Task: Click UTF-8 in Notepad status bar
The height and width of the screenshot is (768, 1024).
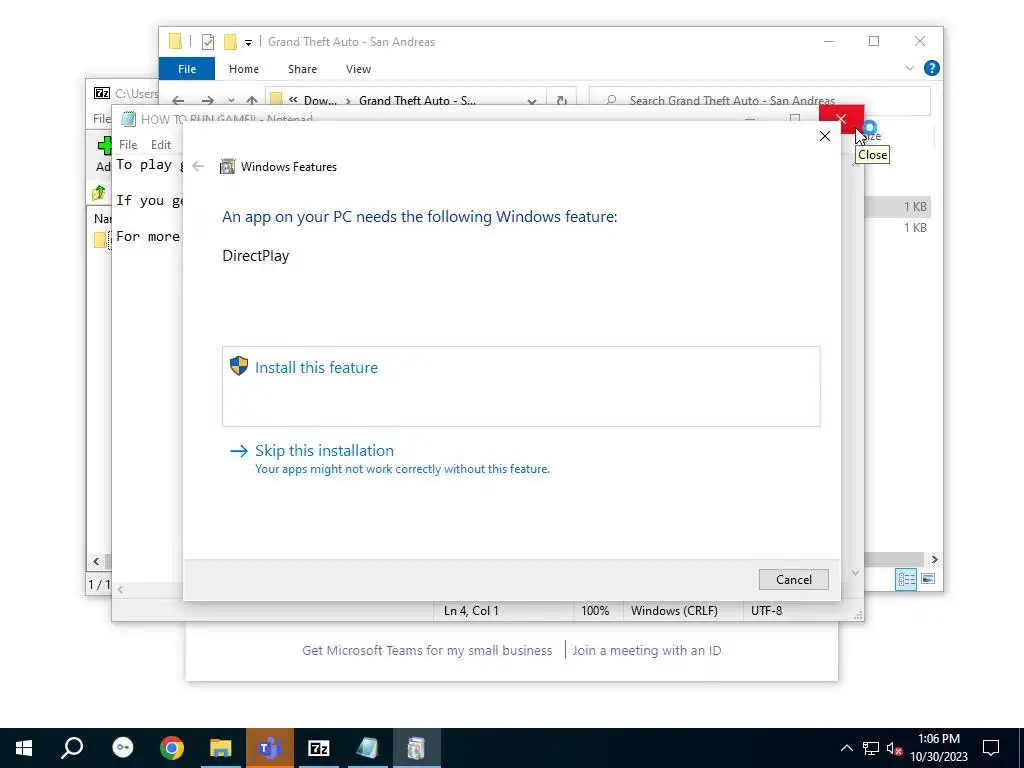Action: [766, 611]
